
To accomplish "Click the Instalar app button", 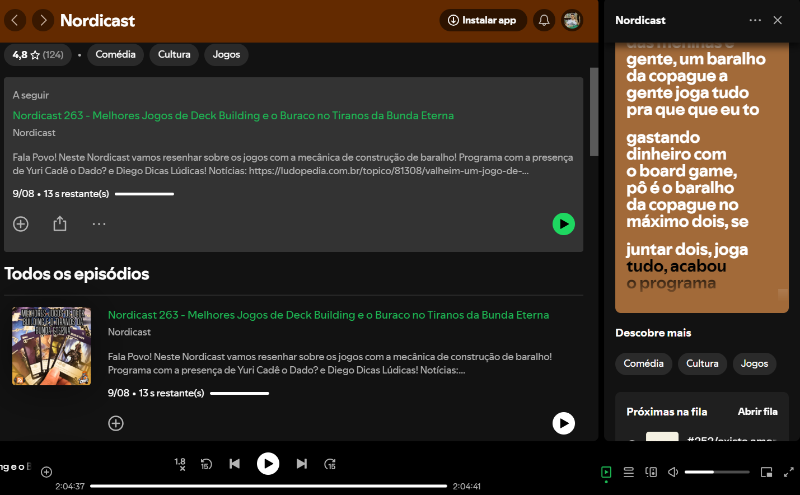I will [483, 20].
